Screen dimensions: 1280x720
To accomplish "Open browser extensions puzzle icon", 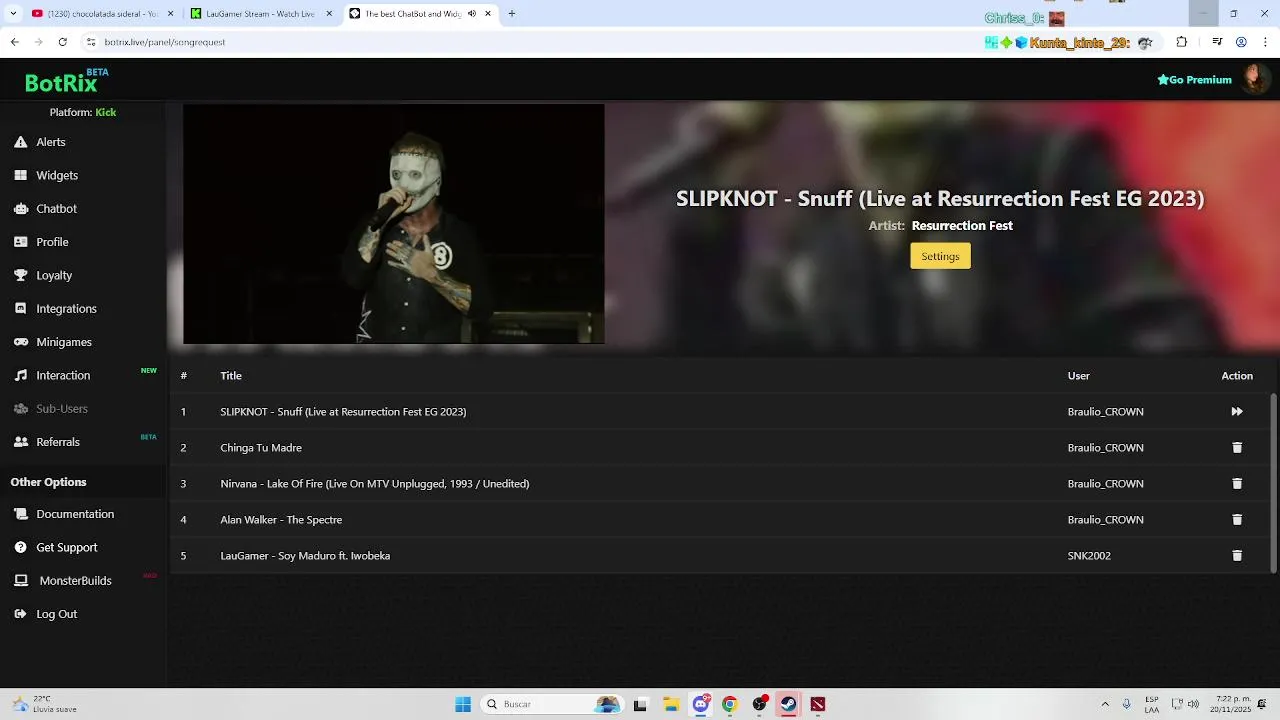I will coord(1181,42).
